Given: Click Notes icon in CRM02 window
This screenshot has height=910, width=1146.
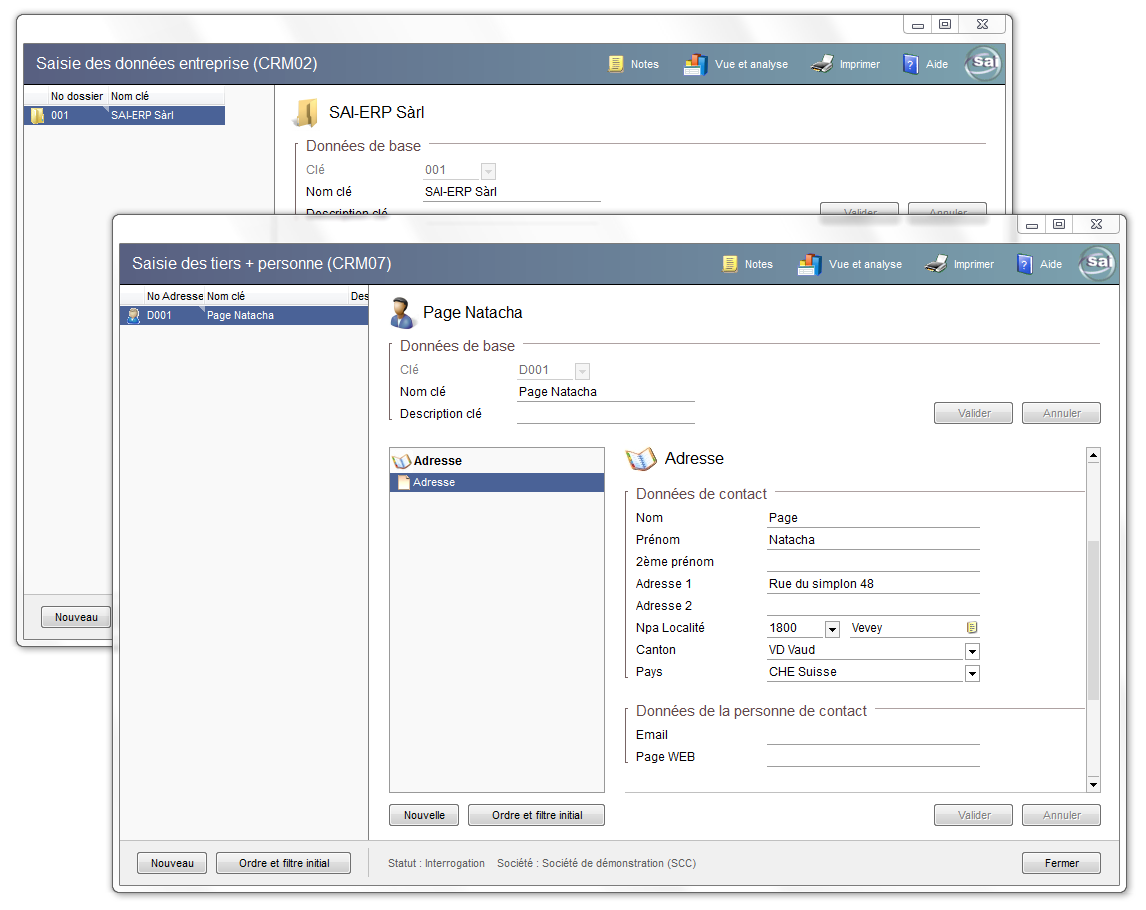Looking at the screenshot, I should [x=617, y=64].
